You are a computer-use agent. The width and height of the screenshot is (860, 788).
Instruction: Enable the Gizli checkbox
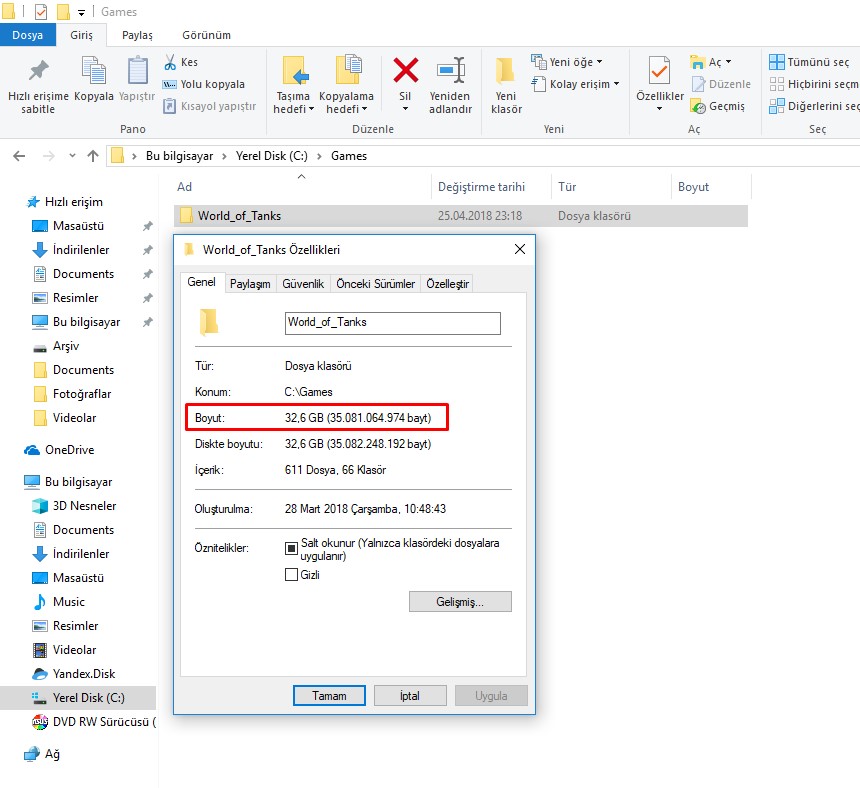pyautogui.click(x=292, y=575)
